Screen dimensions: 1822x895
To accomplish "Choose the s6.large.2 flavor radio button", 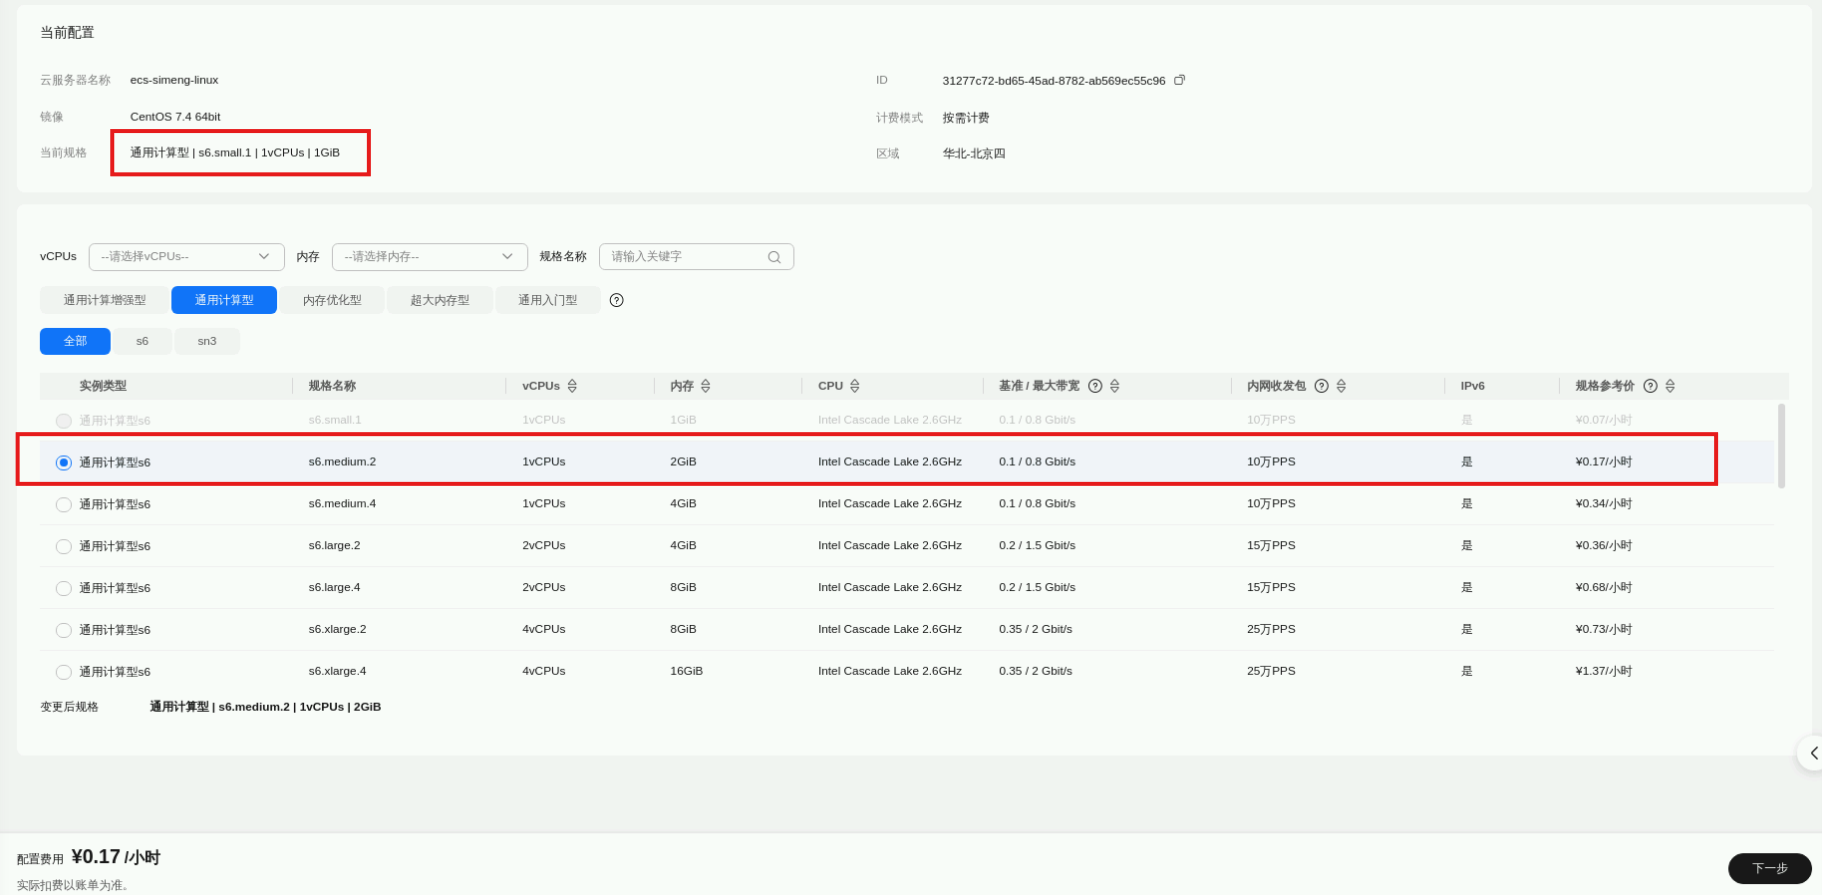I will coord(64,547).
